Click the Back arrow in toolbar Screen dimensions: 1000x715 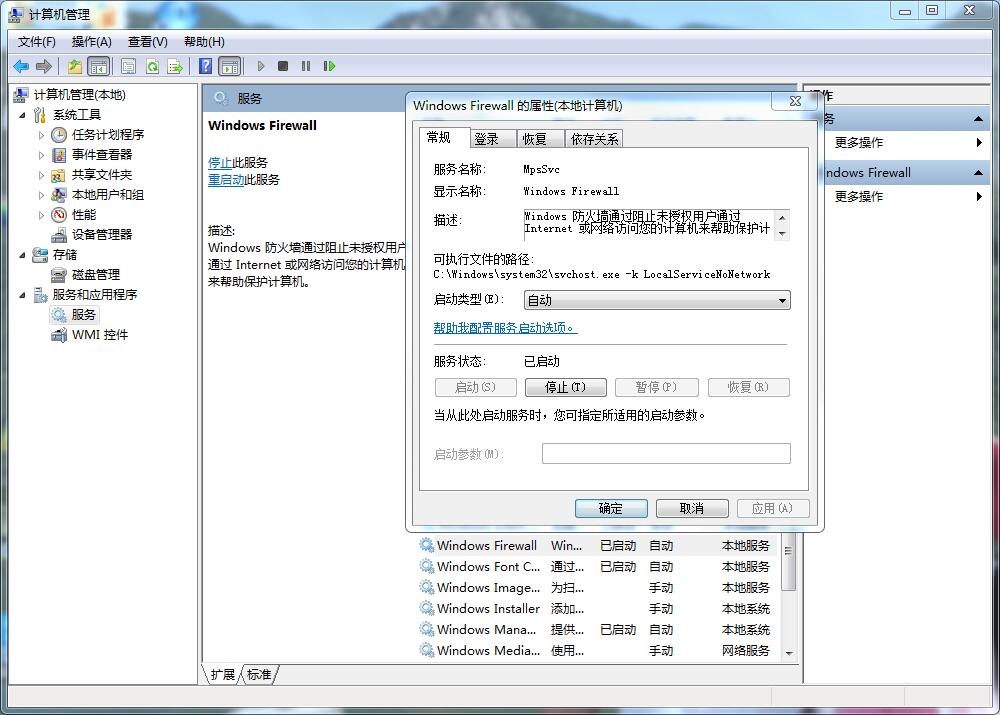click(20, 67)
